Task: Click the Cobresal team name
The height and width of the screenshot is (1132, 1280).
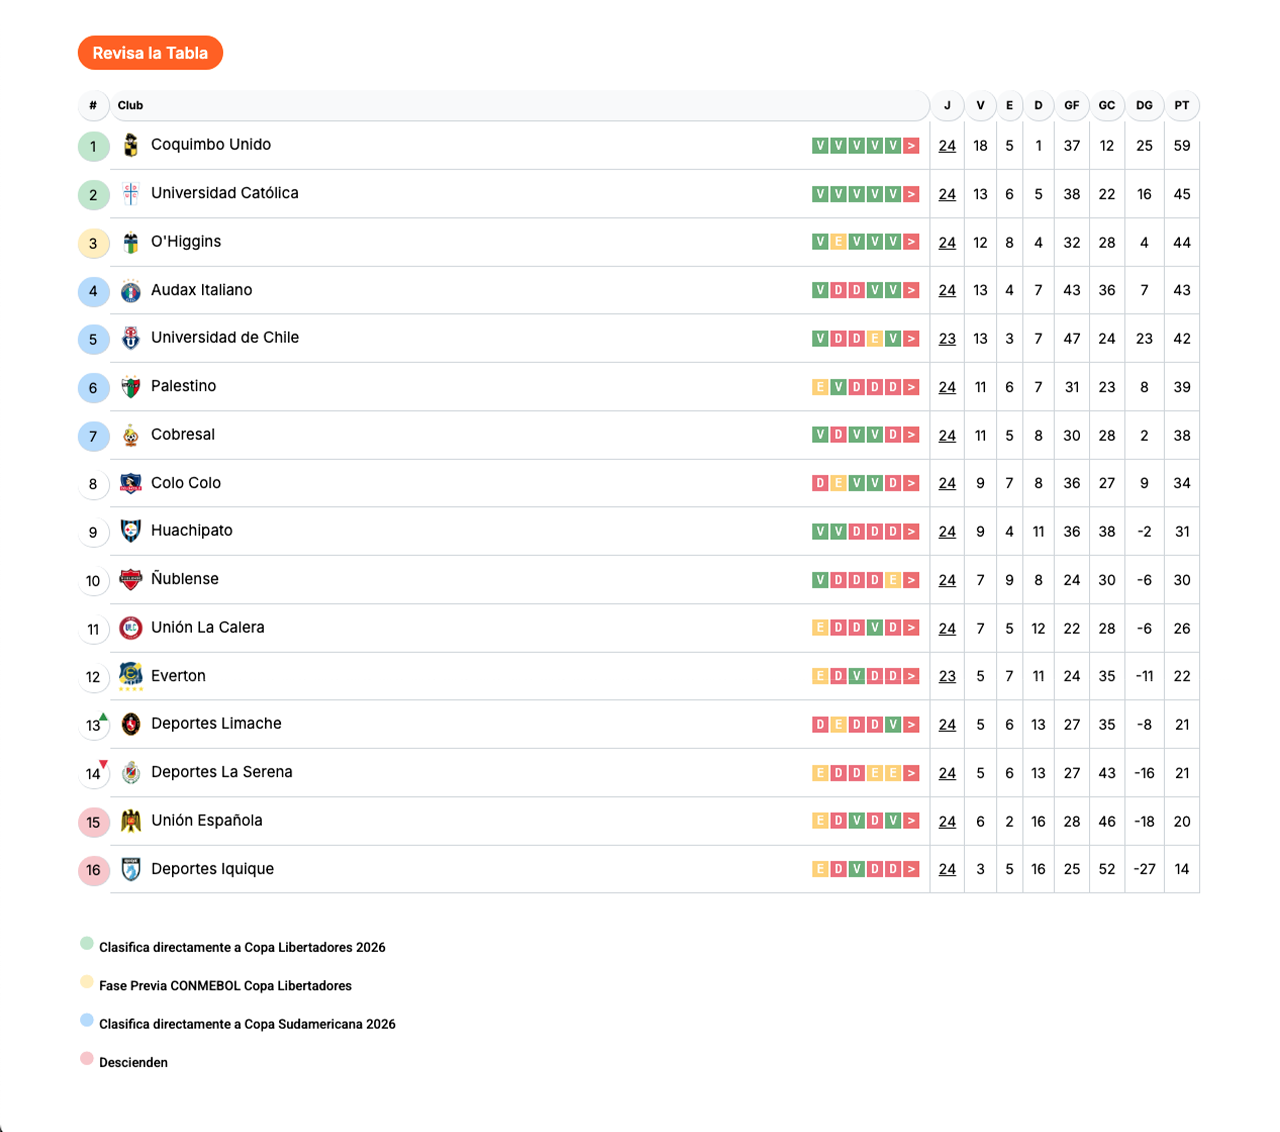Action: coord(183,435)
